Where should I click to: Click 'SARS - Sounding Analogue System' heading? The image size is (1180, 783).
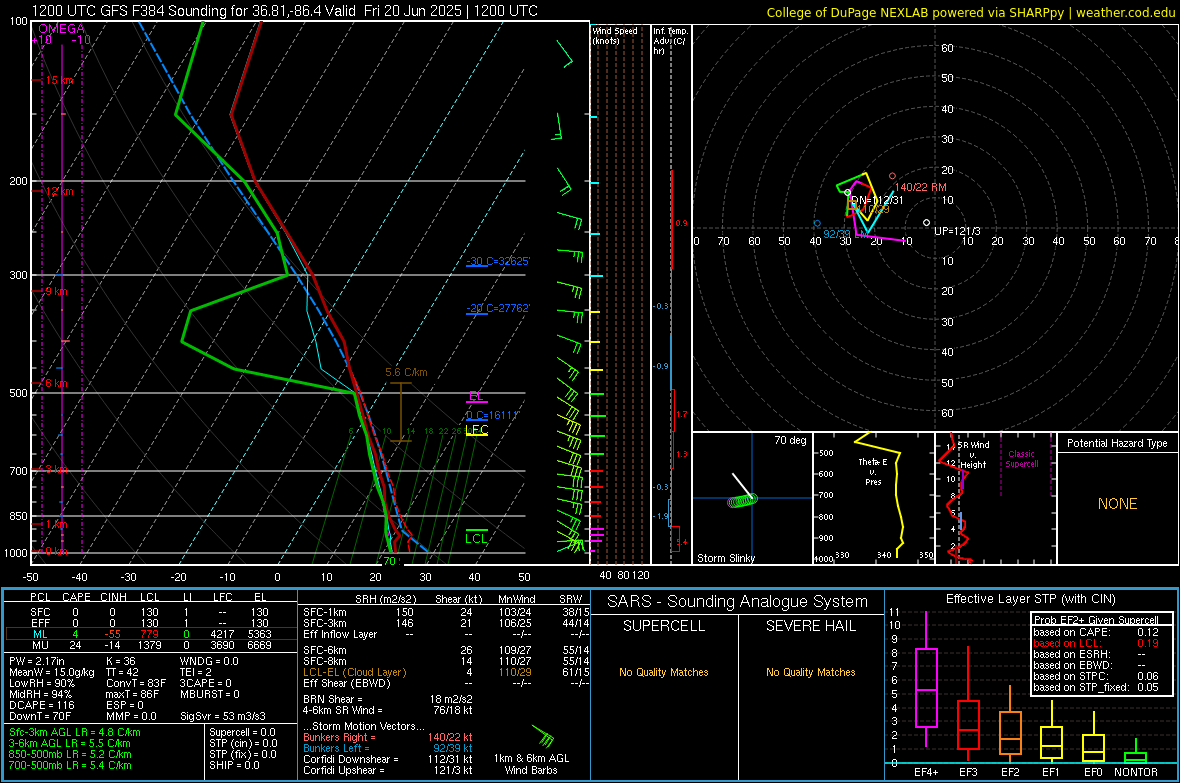point(738,602)
